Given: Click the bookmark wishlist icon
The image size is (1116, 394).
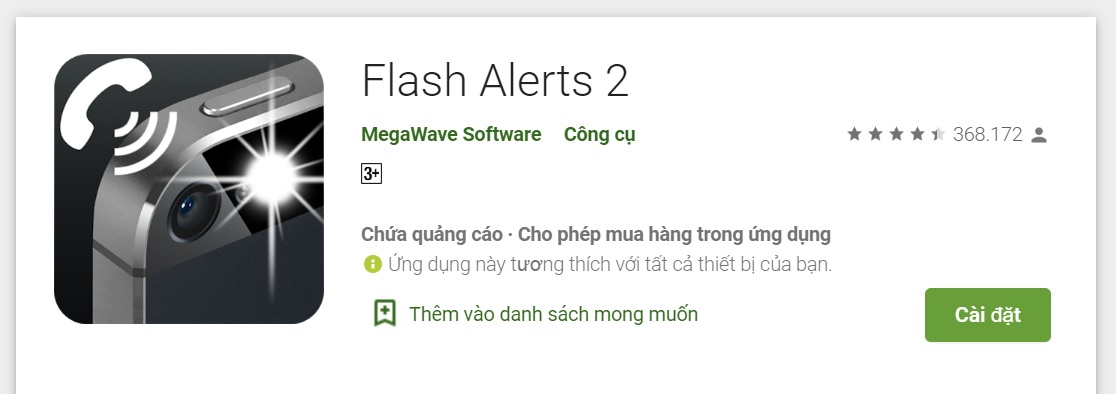Looking at the screenshot, I should click(x=385, y=314).
